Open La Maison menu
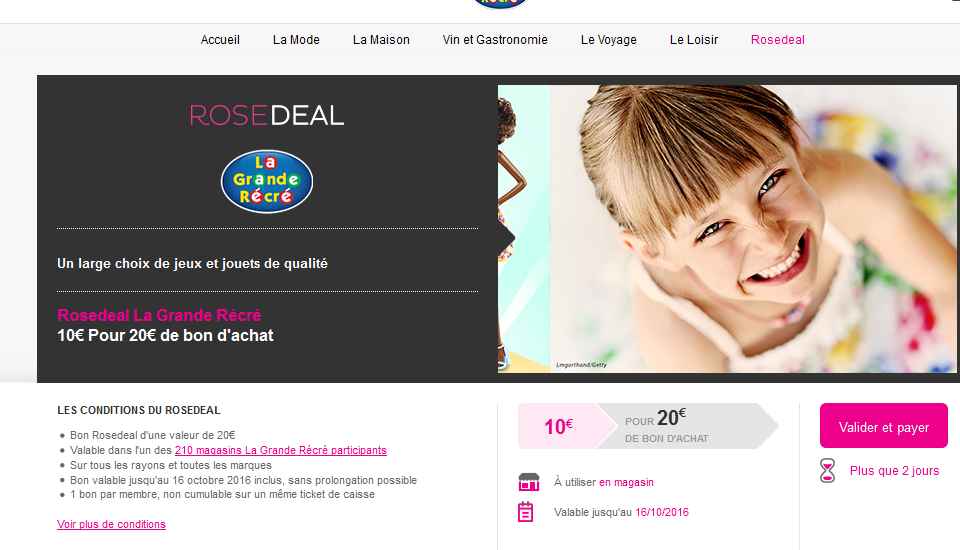This screenshot has height=550, width=960. tap(381, 40)
